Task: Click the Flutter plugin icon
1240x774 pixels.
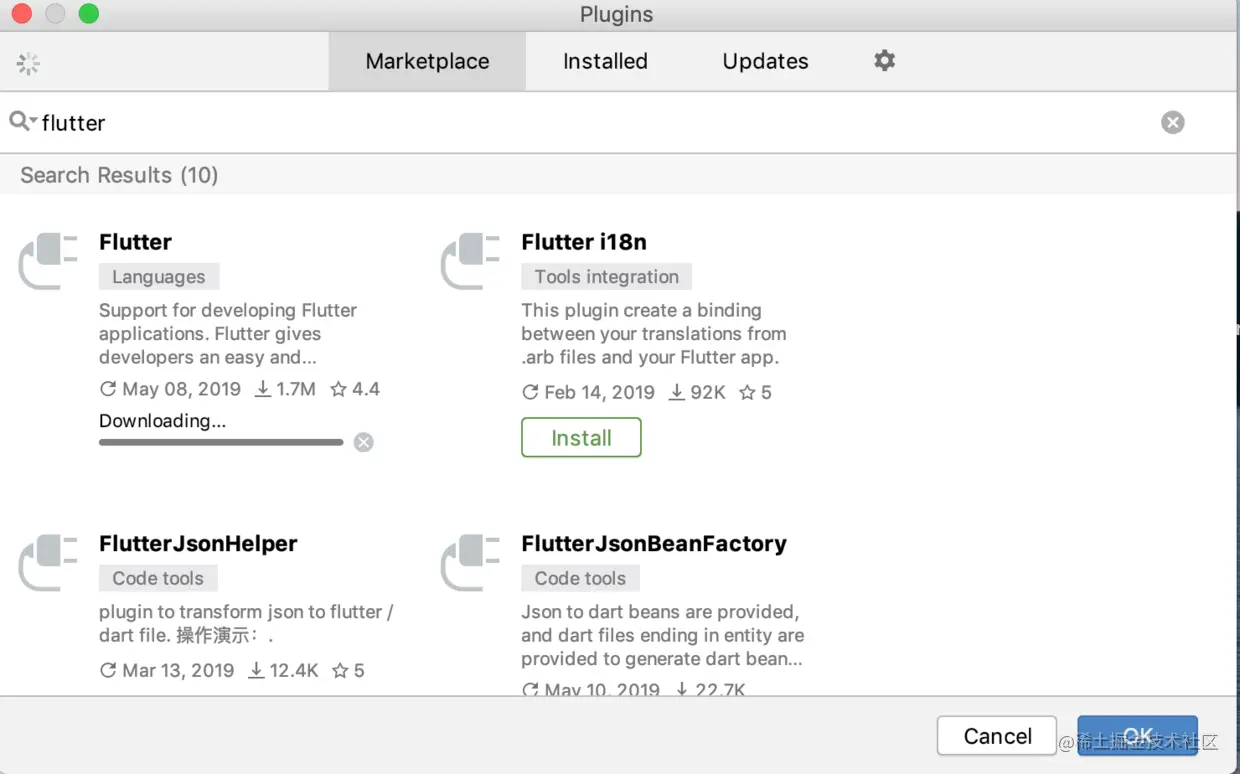Action: tap(49, 261)
